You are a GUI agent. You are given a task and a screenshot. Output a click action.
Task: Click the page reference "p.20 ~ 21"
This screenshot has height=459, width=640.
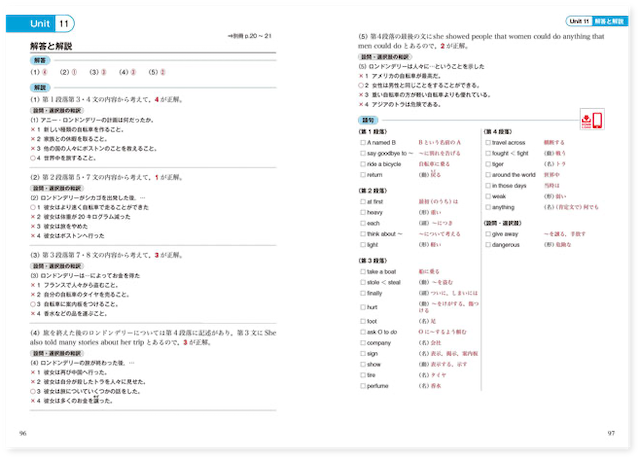258,36
